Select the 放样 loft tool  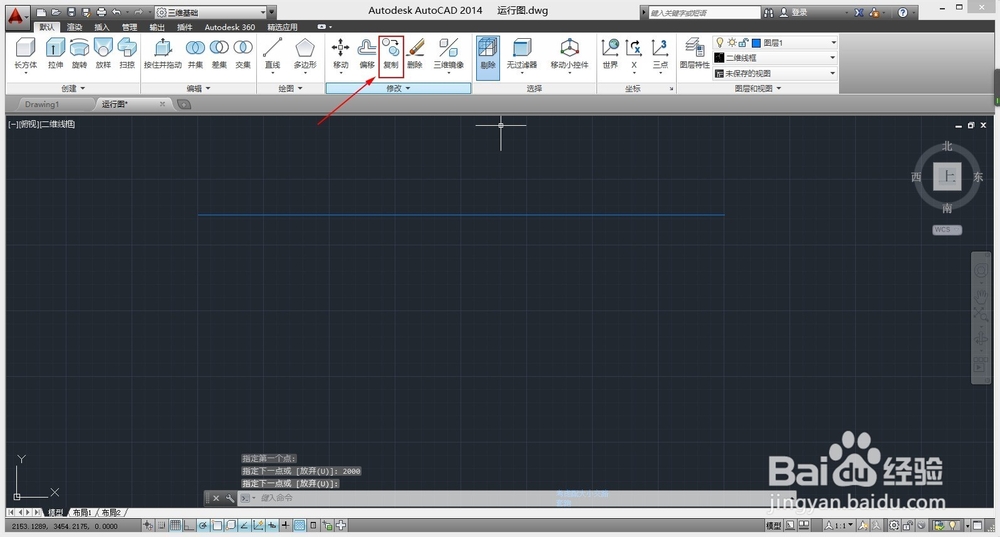point(103,54)
